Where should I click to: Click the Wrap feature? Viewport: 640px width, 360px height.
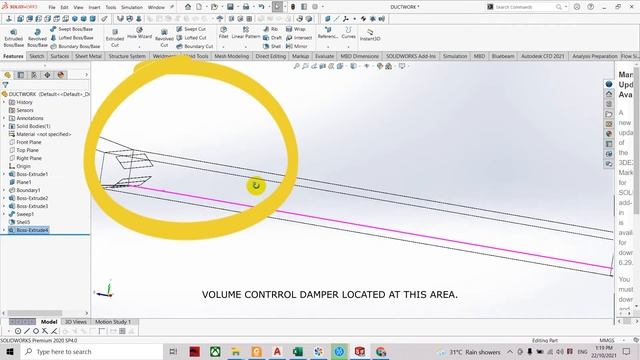coord(296,29)
